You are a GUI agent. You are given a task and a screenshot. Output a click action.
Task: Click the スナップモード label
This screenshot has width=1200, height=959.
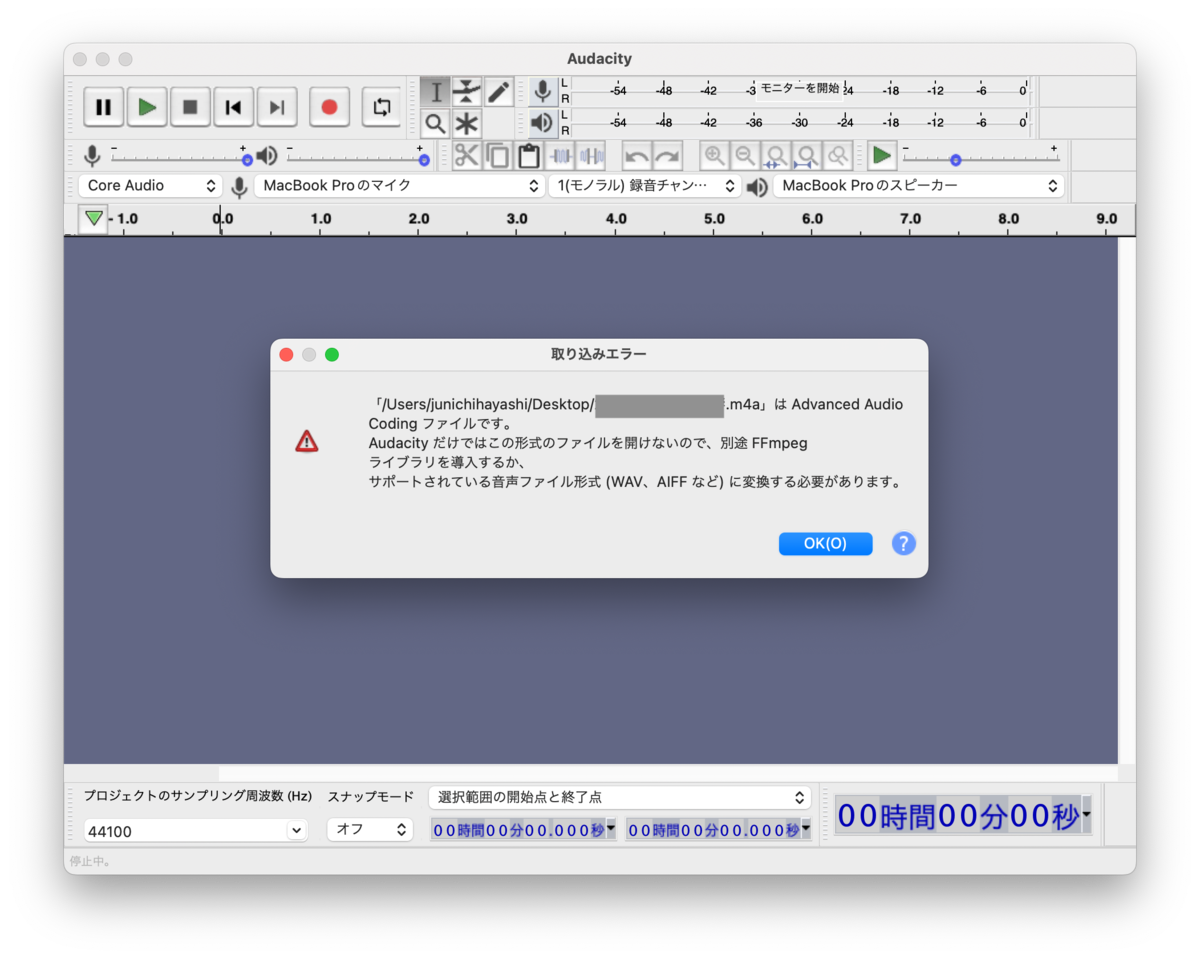tap(370, 797)
